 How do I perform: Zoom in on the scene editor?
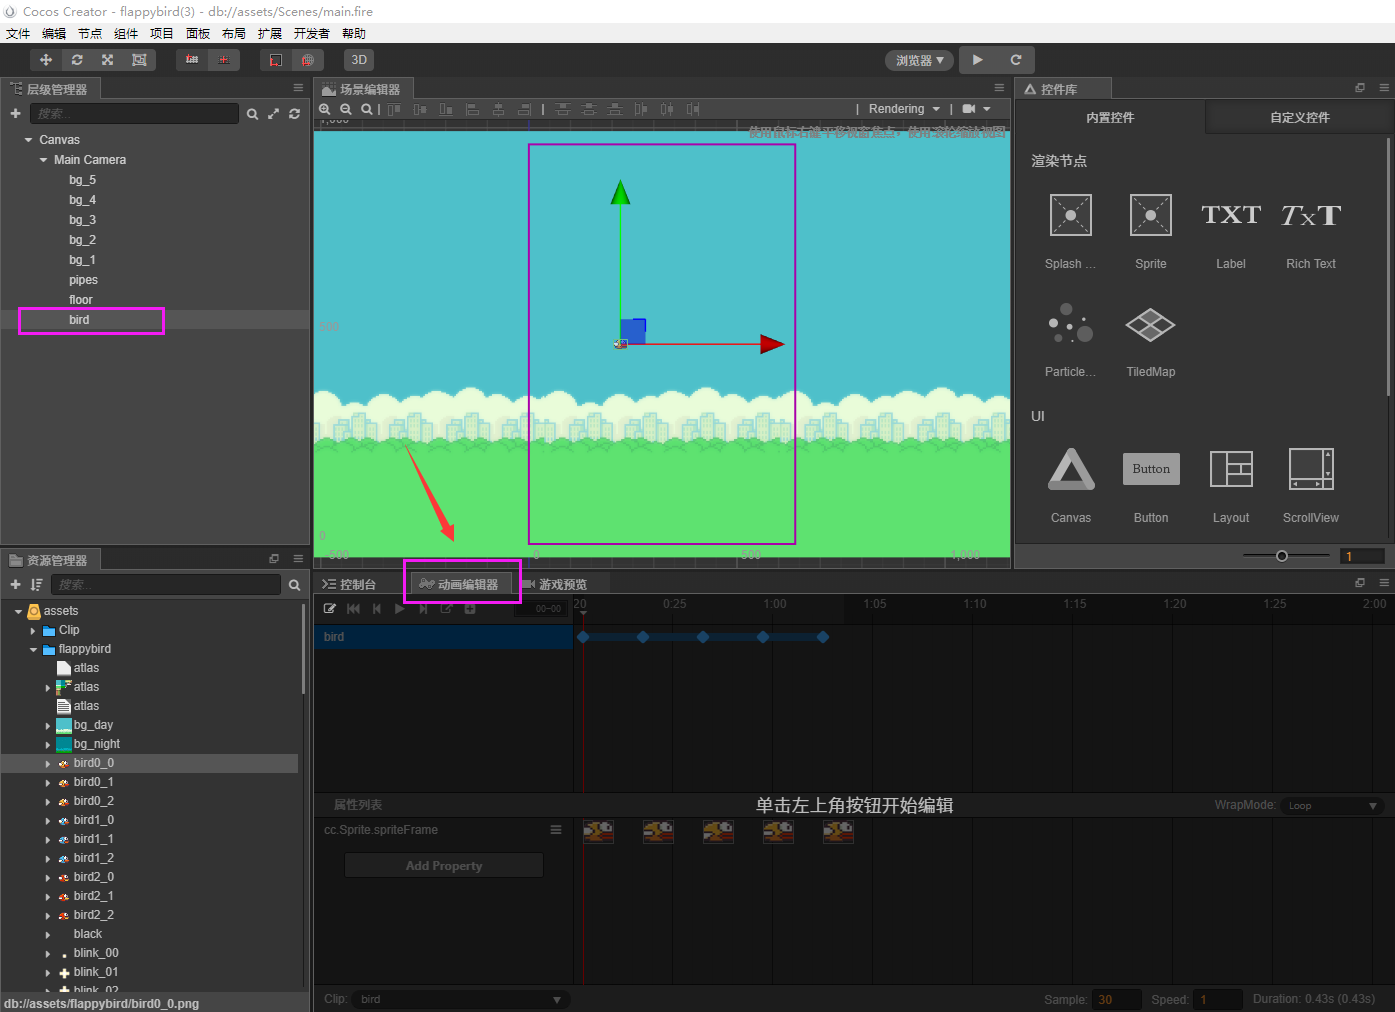(x=325, y=109)
